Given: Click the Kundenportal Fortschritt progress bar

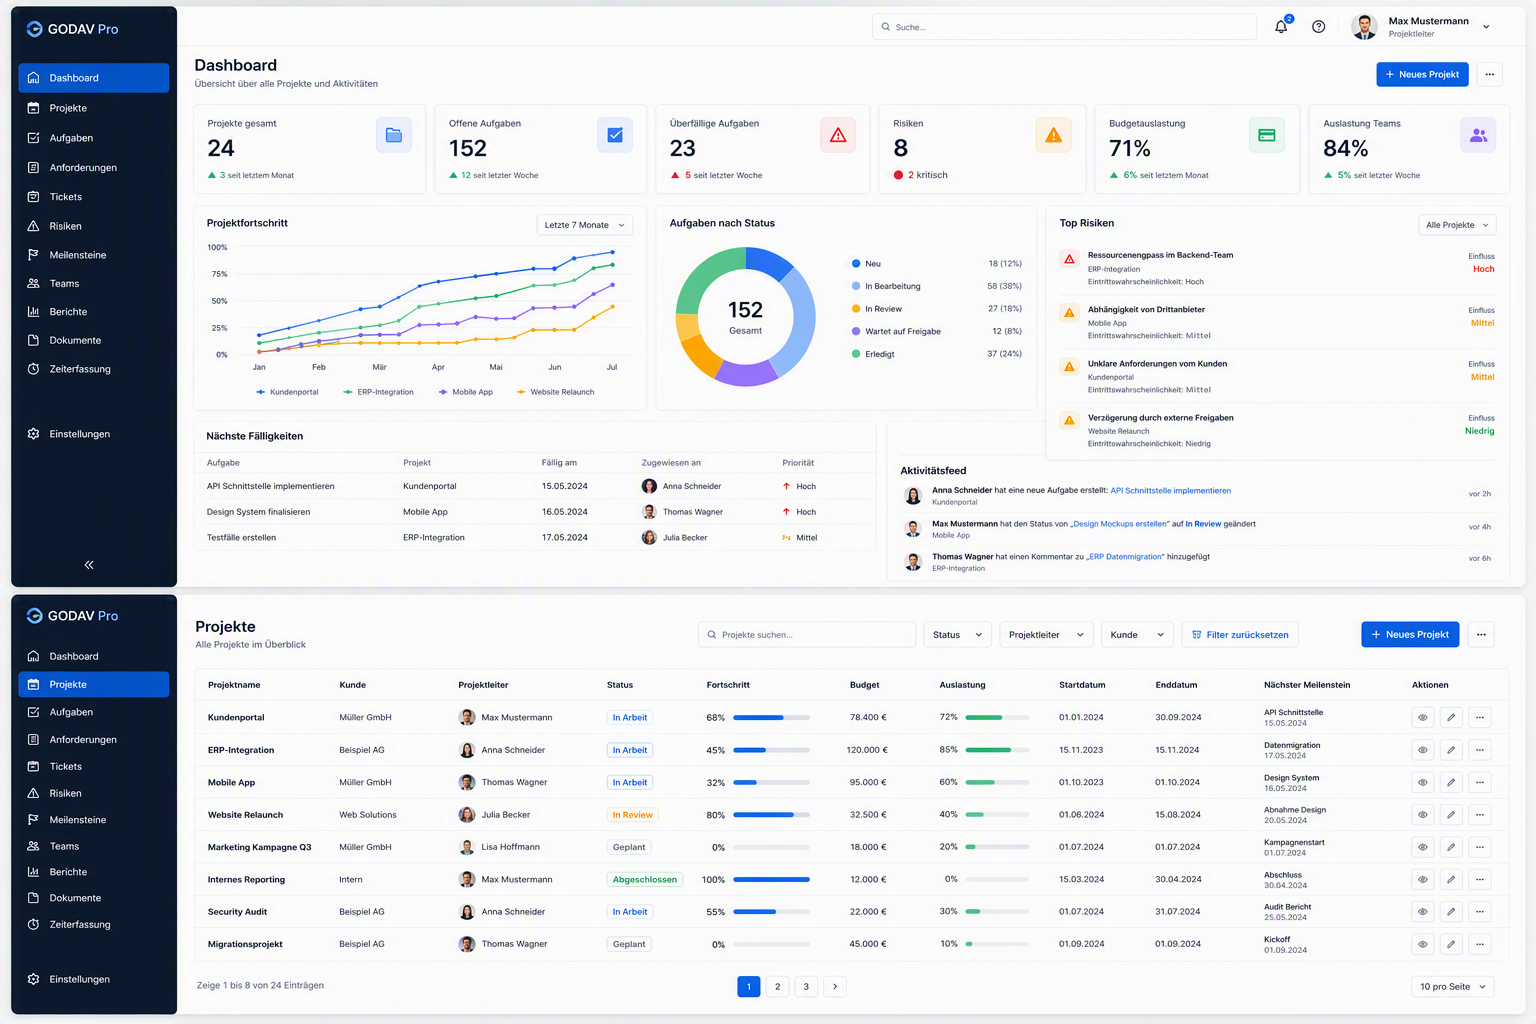Looking at the screenshot, I should tap(771, 718).
